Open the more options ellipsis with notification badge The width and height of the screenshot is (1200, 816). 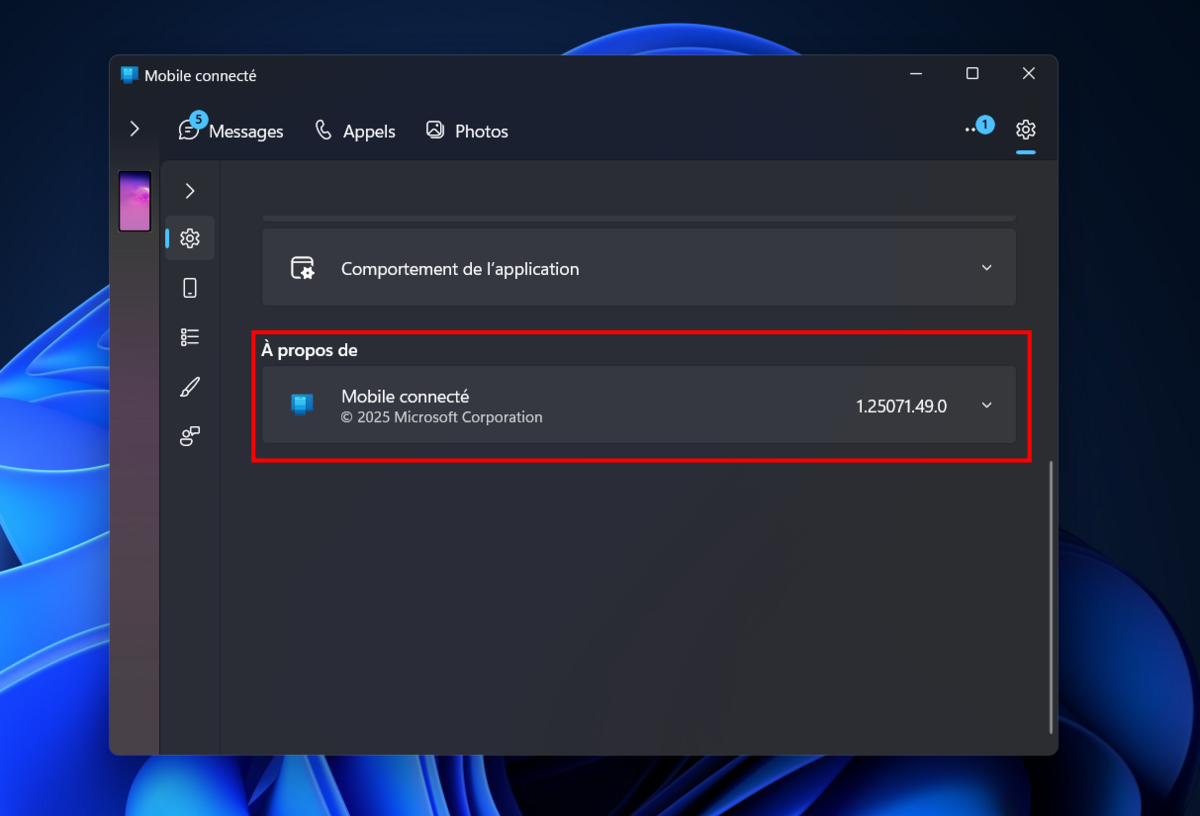978,128
